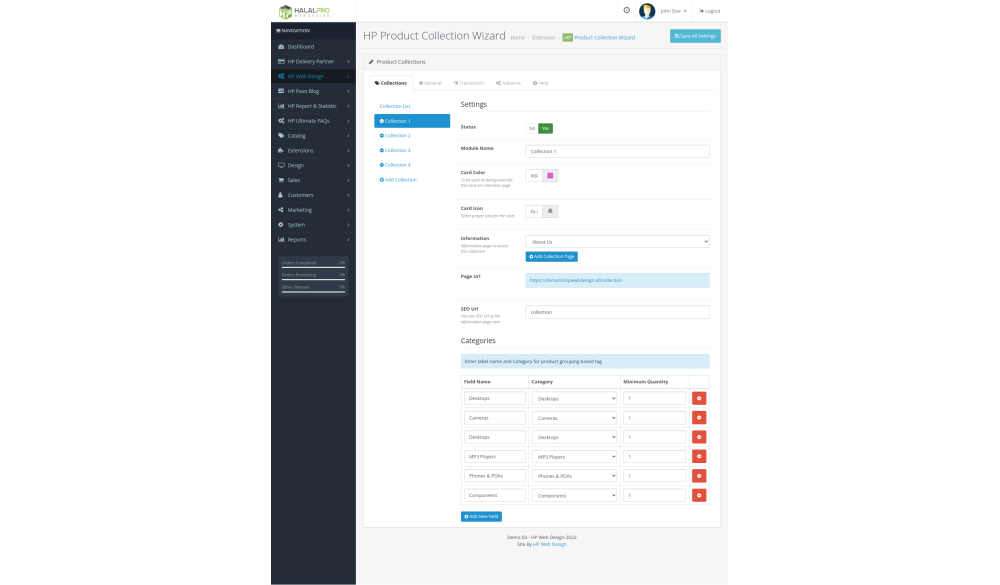Open the Cameras category dropdown
1000x585 pixels.
click(x=574, y=418)
